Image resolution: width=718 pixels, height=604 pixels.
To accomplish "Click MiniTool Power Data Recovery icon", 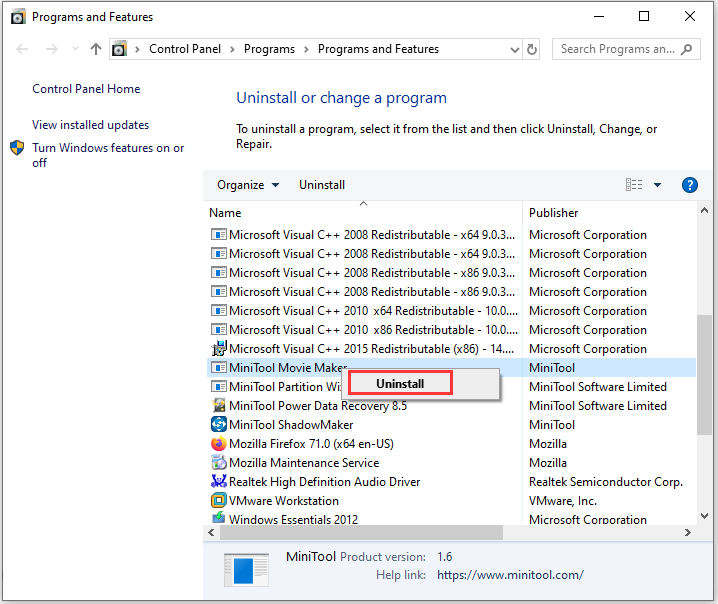I will (219, 405).
